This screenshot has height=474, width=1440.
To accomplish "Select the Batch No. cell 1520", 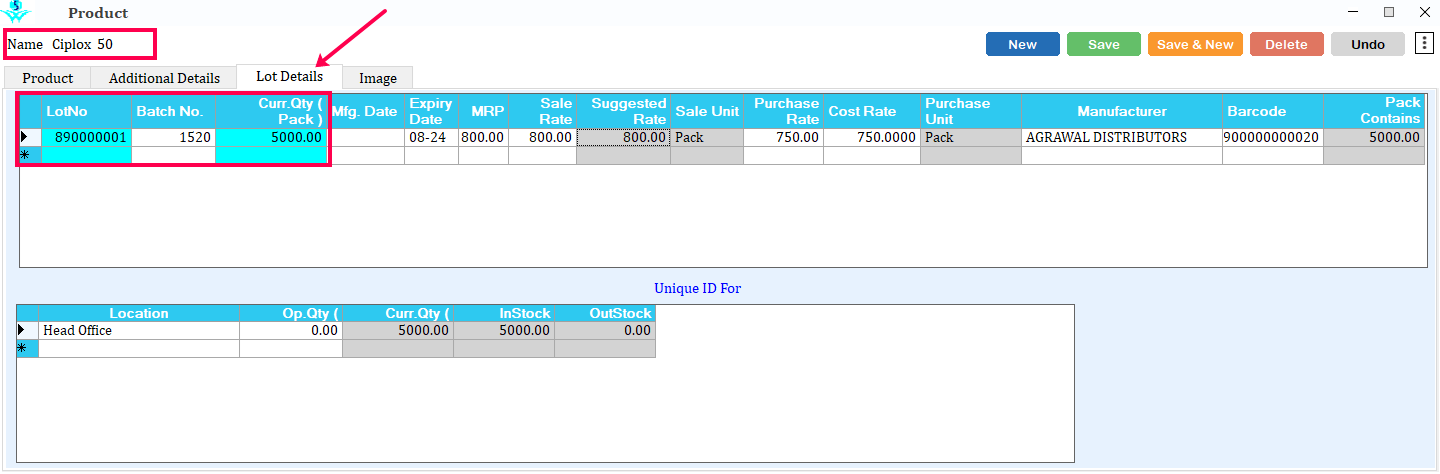I will coord(173,137).
